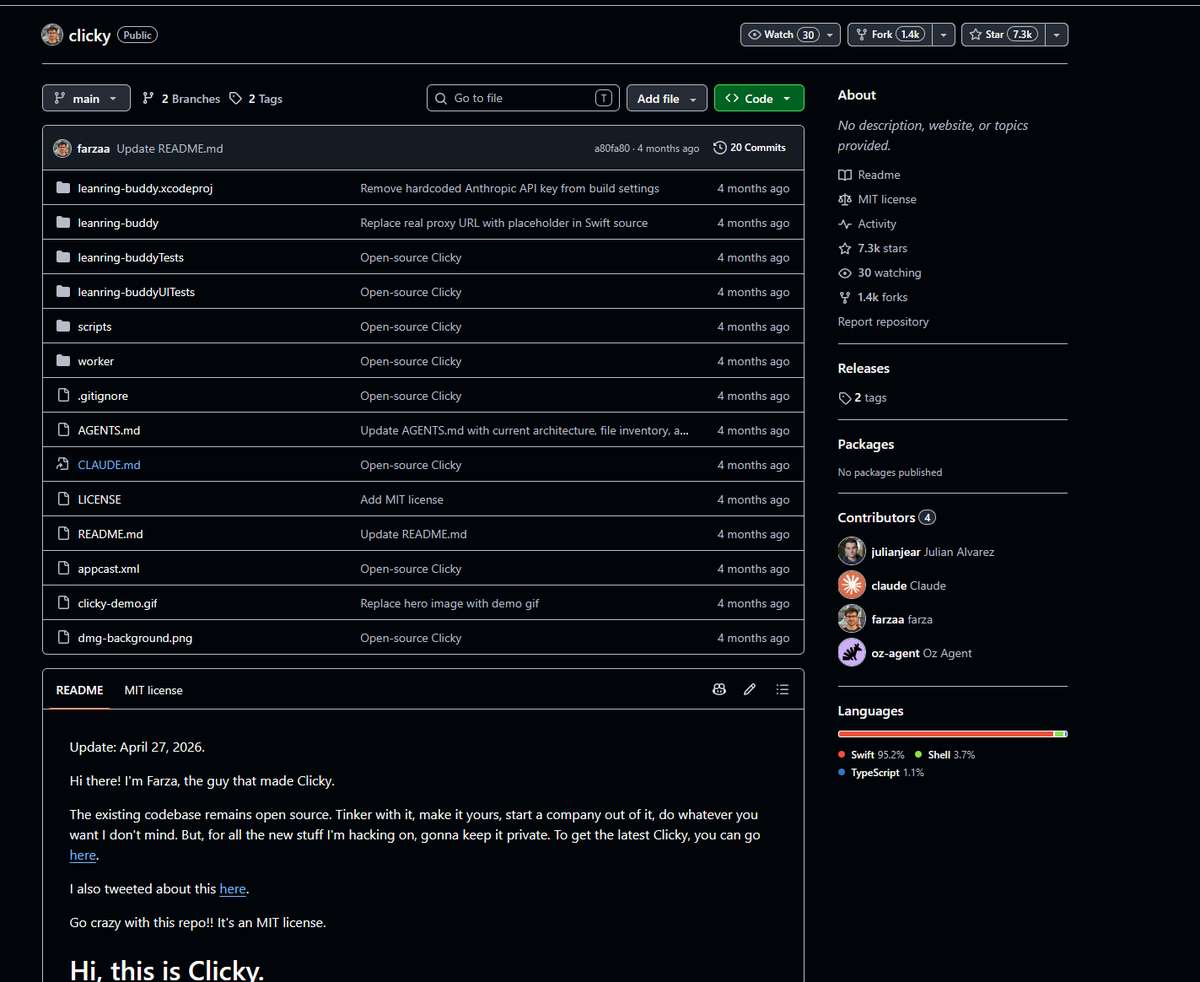Switch to the MIT license tab
Screen dimensions: 1200x982
(x=153, y=690)
